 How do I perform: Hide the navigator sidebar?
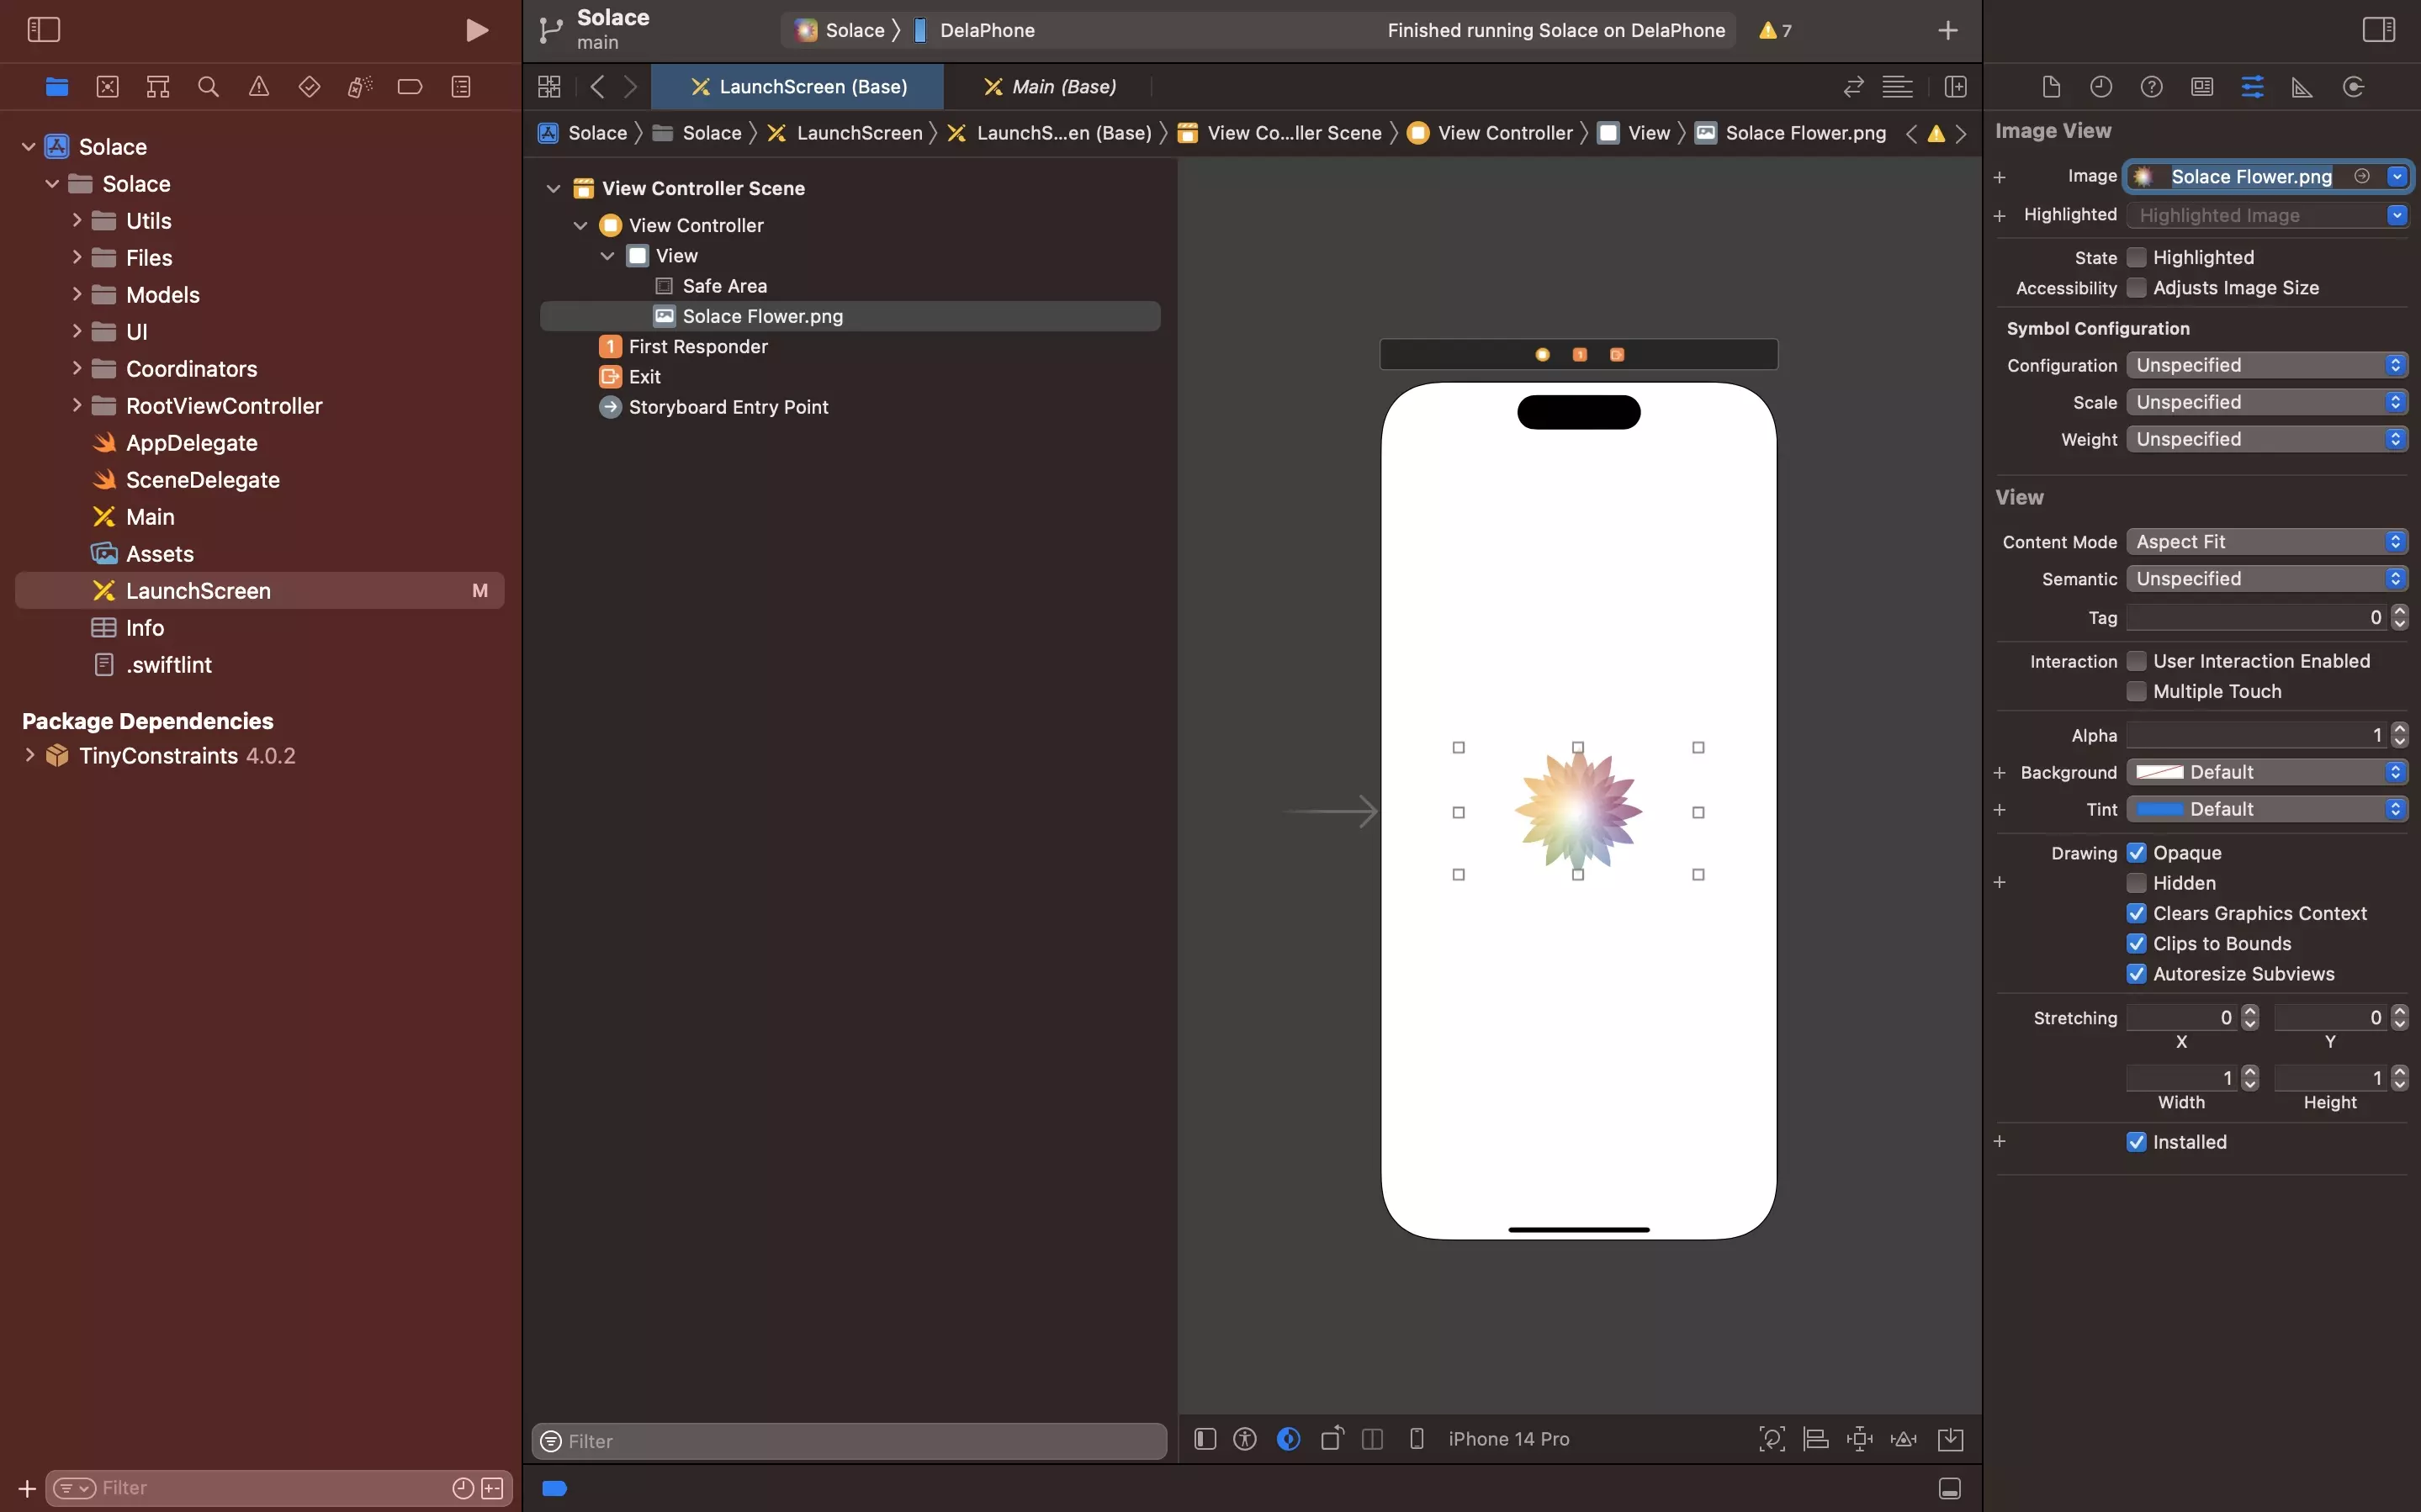(x=43, y=30)
